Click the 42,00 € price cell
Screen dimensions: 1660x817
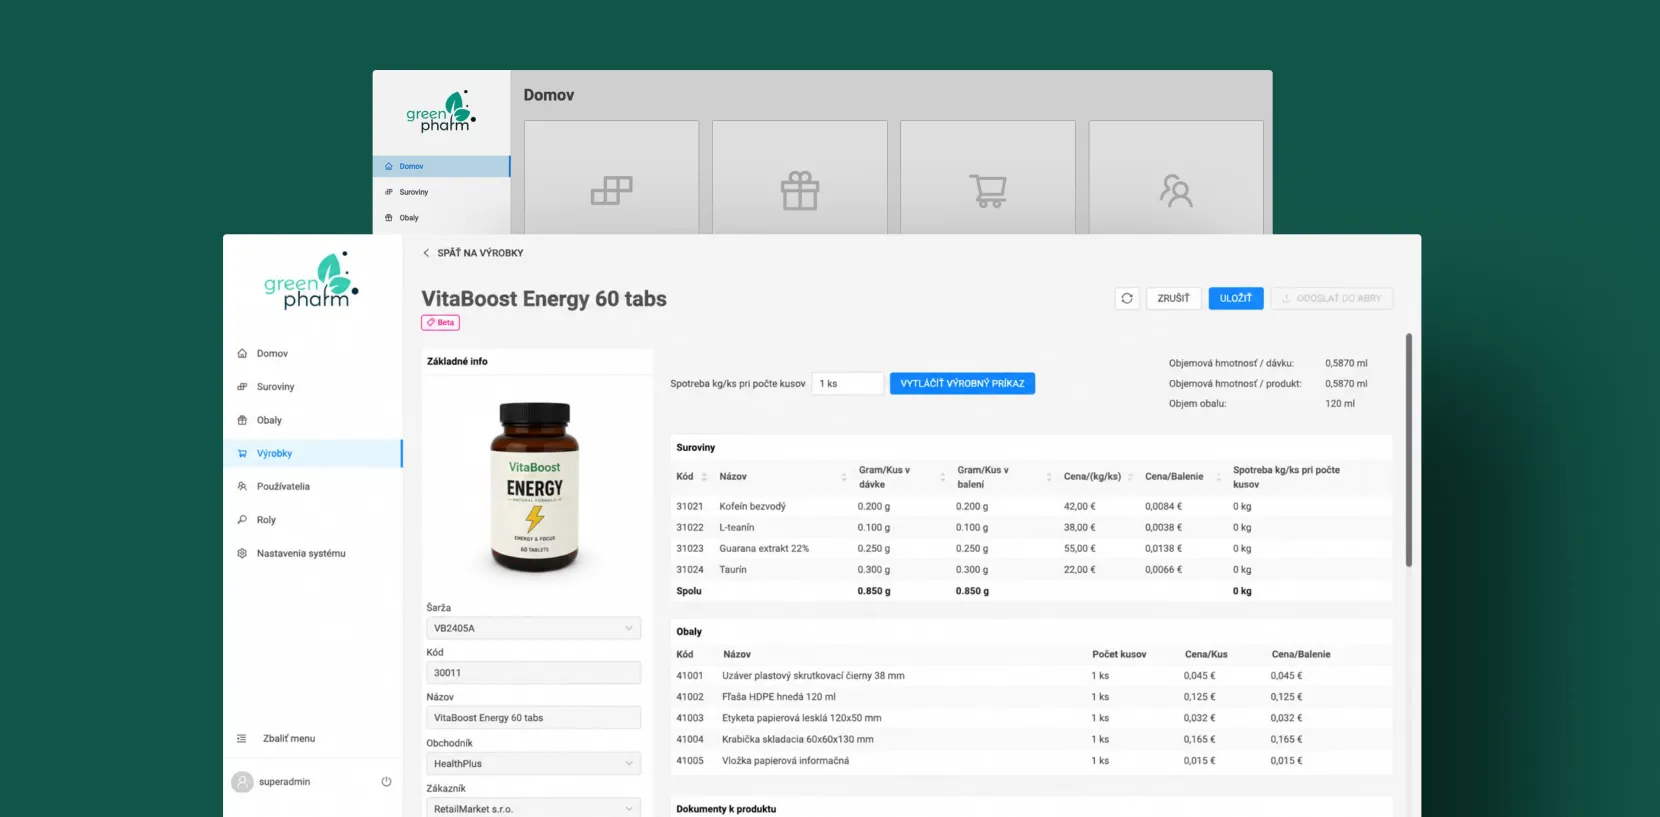(1079, 506)
